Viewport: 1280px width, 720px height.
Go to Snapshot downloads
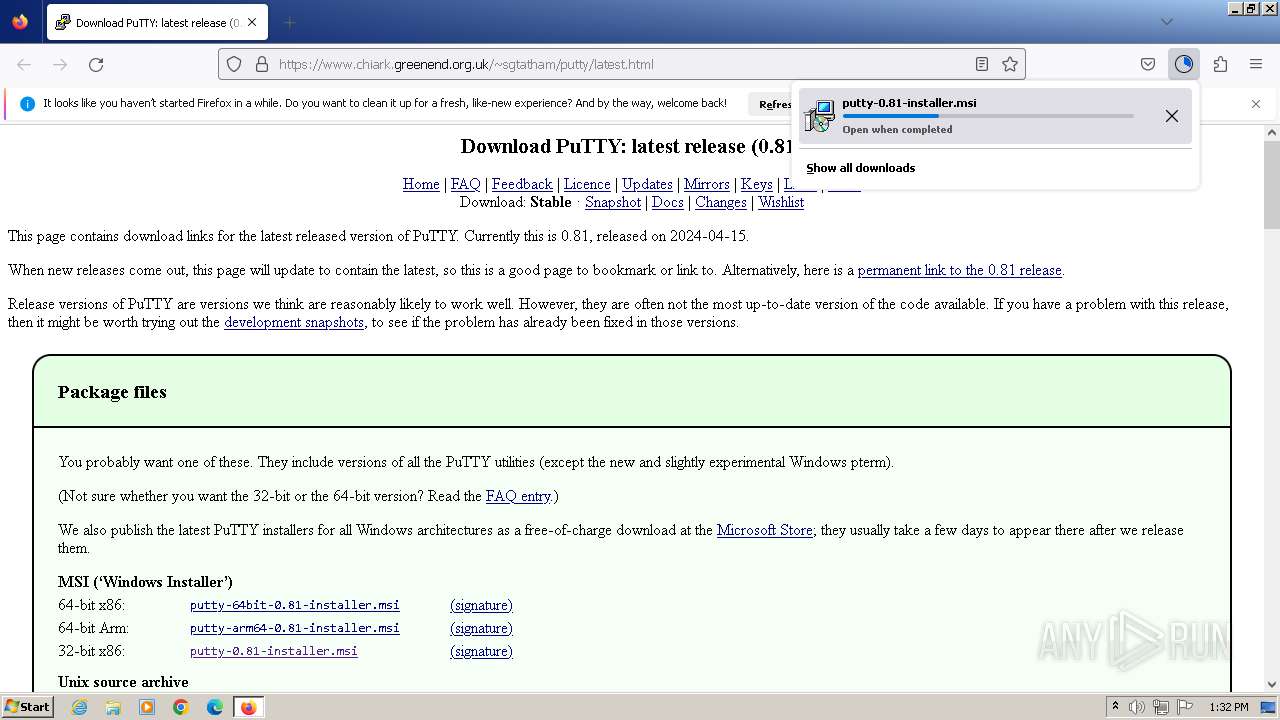click(x=613, y=202)
